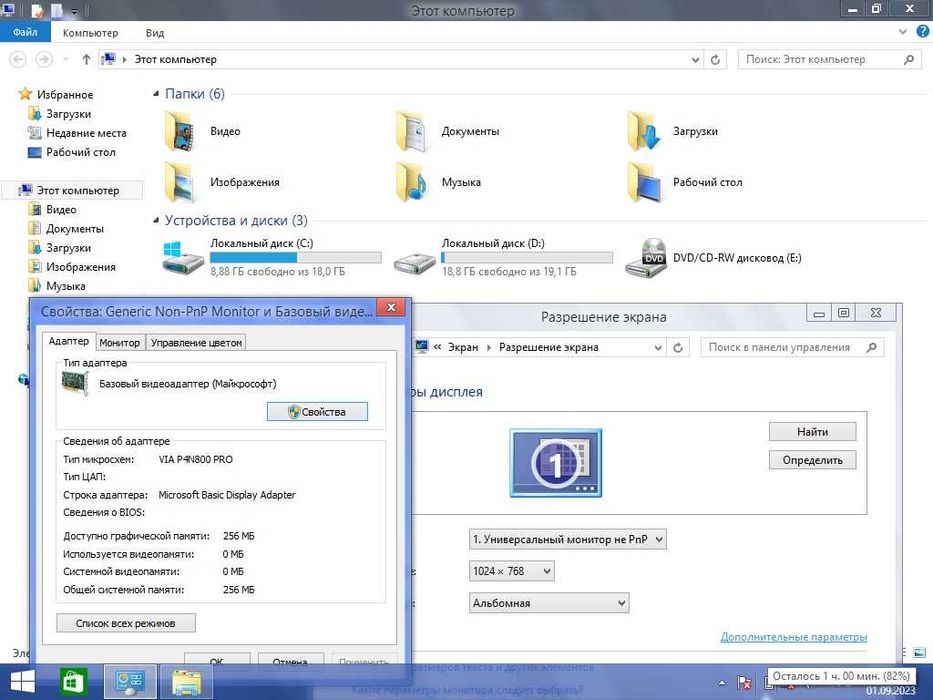Click the Explorer system icon in title bar
Screen dimensions: 933x700
pyautogui.click(x=8, y=10)
